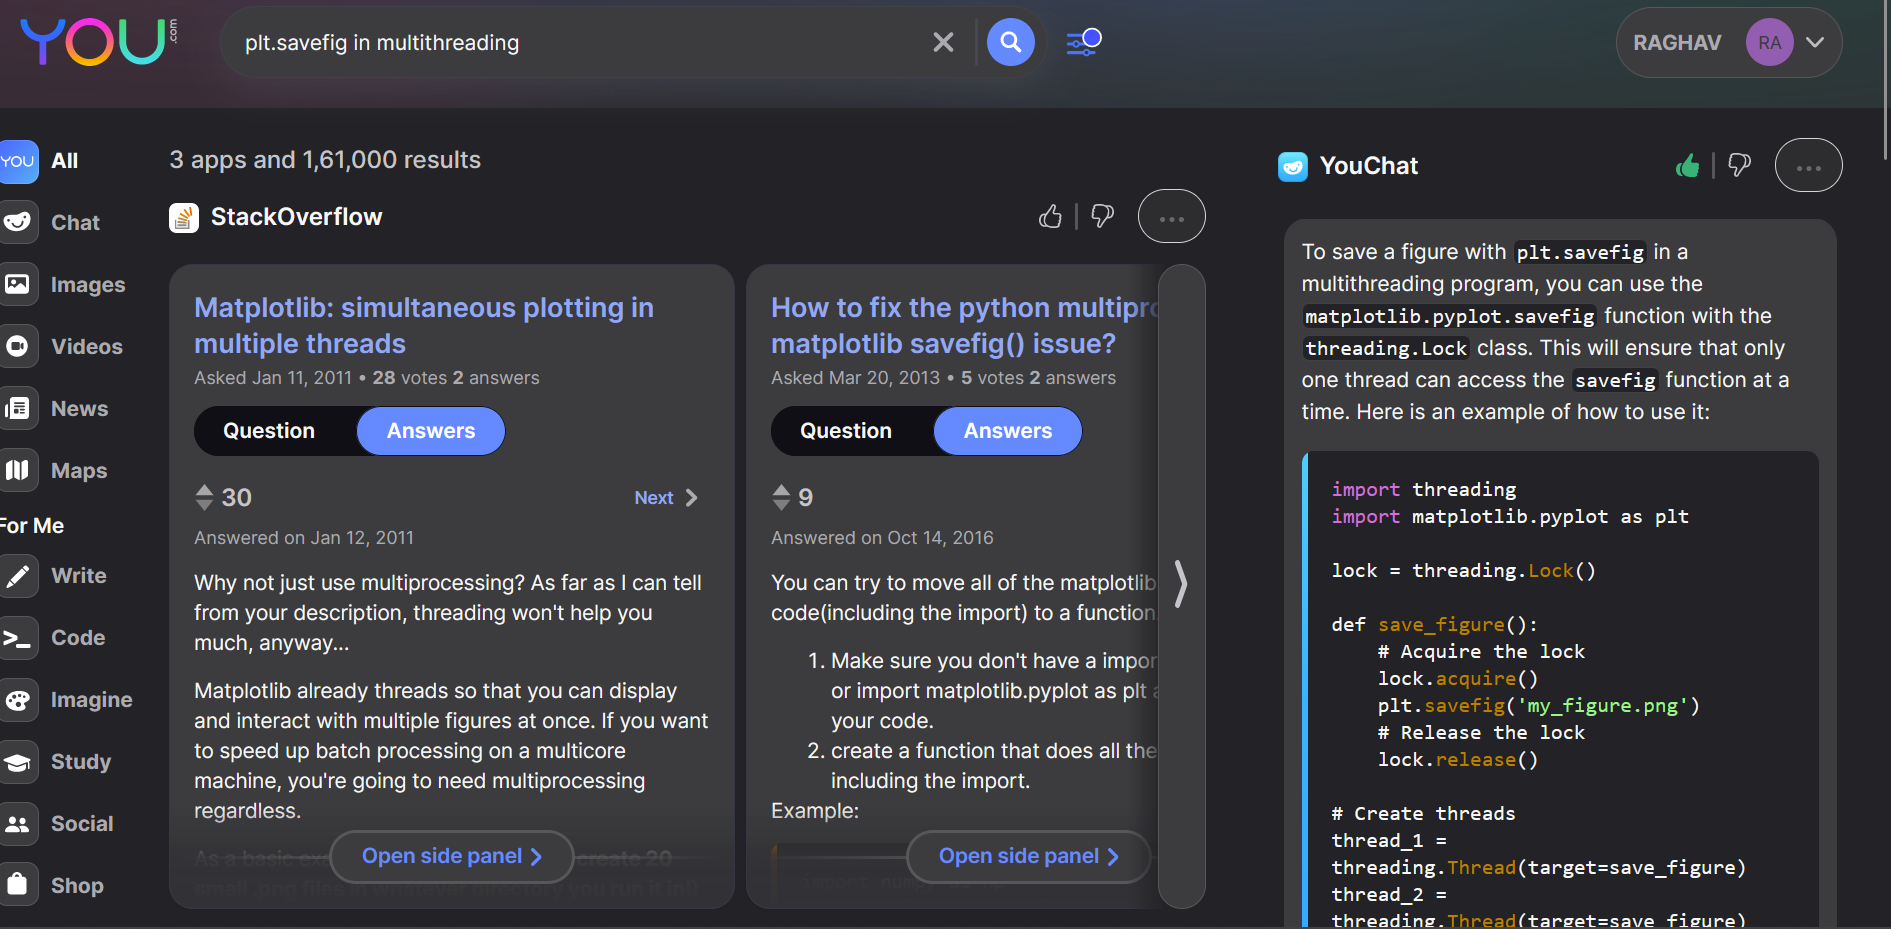Dislike the StackOverflow app results
The height and width of the screenshot is (929, 1891).
pyautogui.click(x=1102, y=216)
